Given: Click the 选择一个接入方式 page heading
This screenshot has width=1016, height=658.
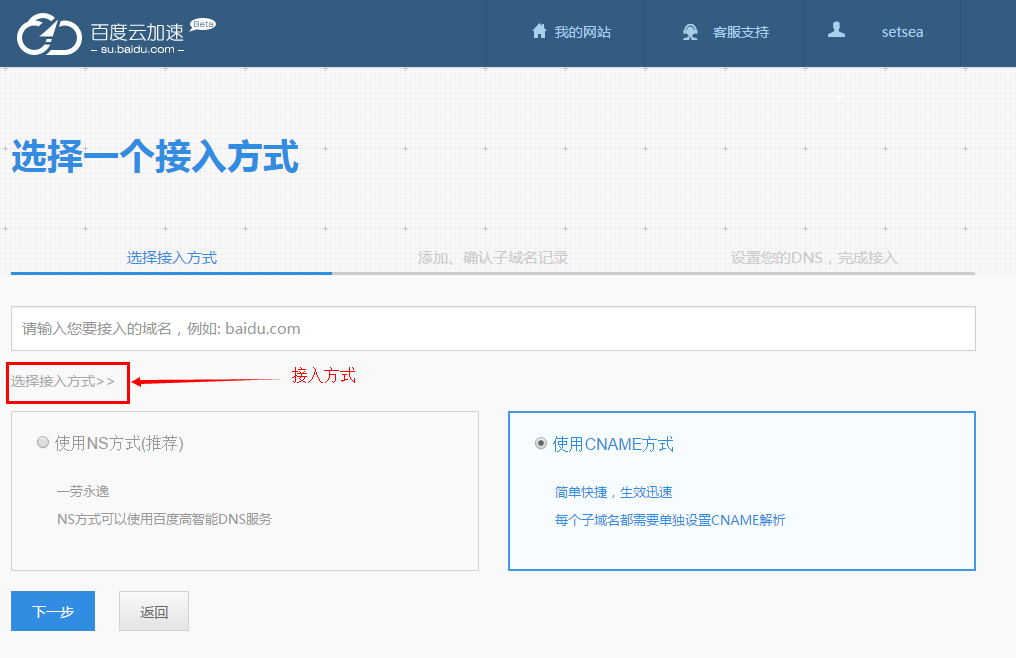Looking at the screenshot, I should tap(155, 156).
